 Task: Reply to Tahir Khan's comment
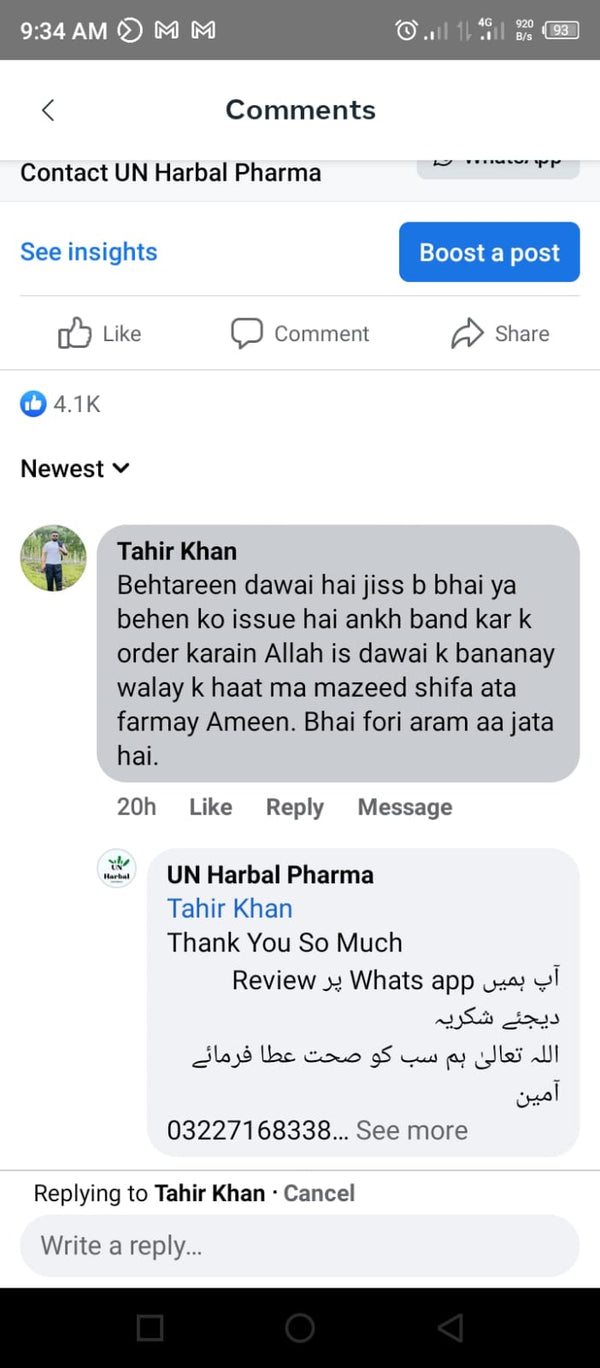pos(294,807)
